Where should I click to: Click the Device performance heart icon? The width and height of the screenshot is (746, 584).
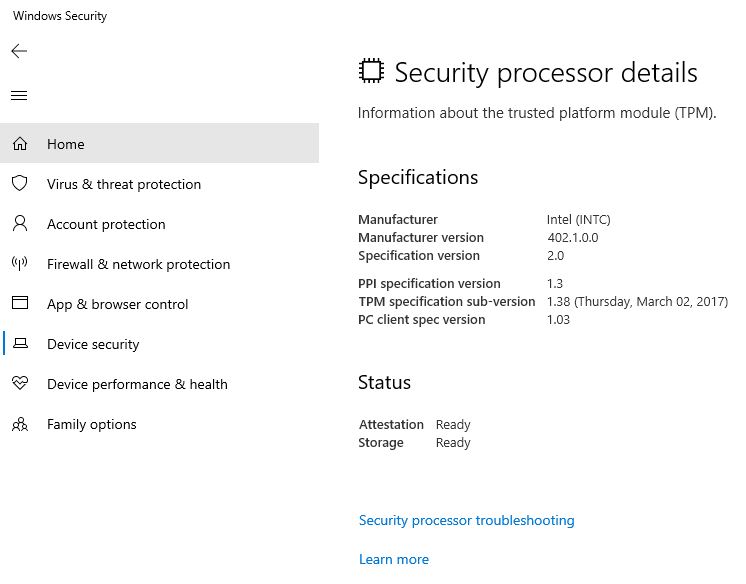coord(19,384)
